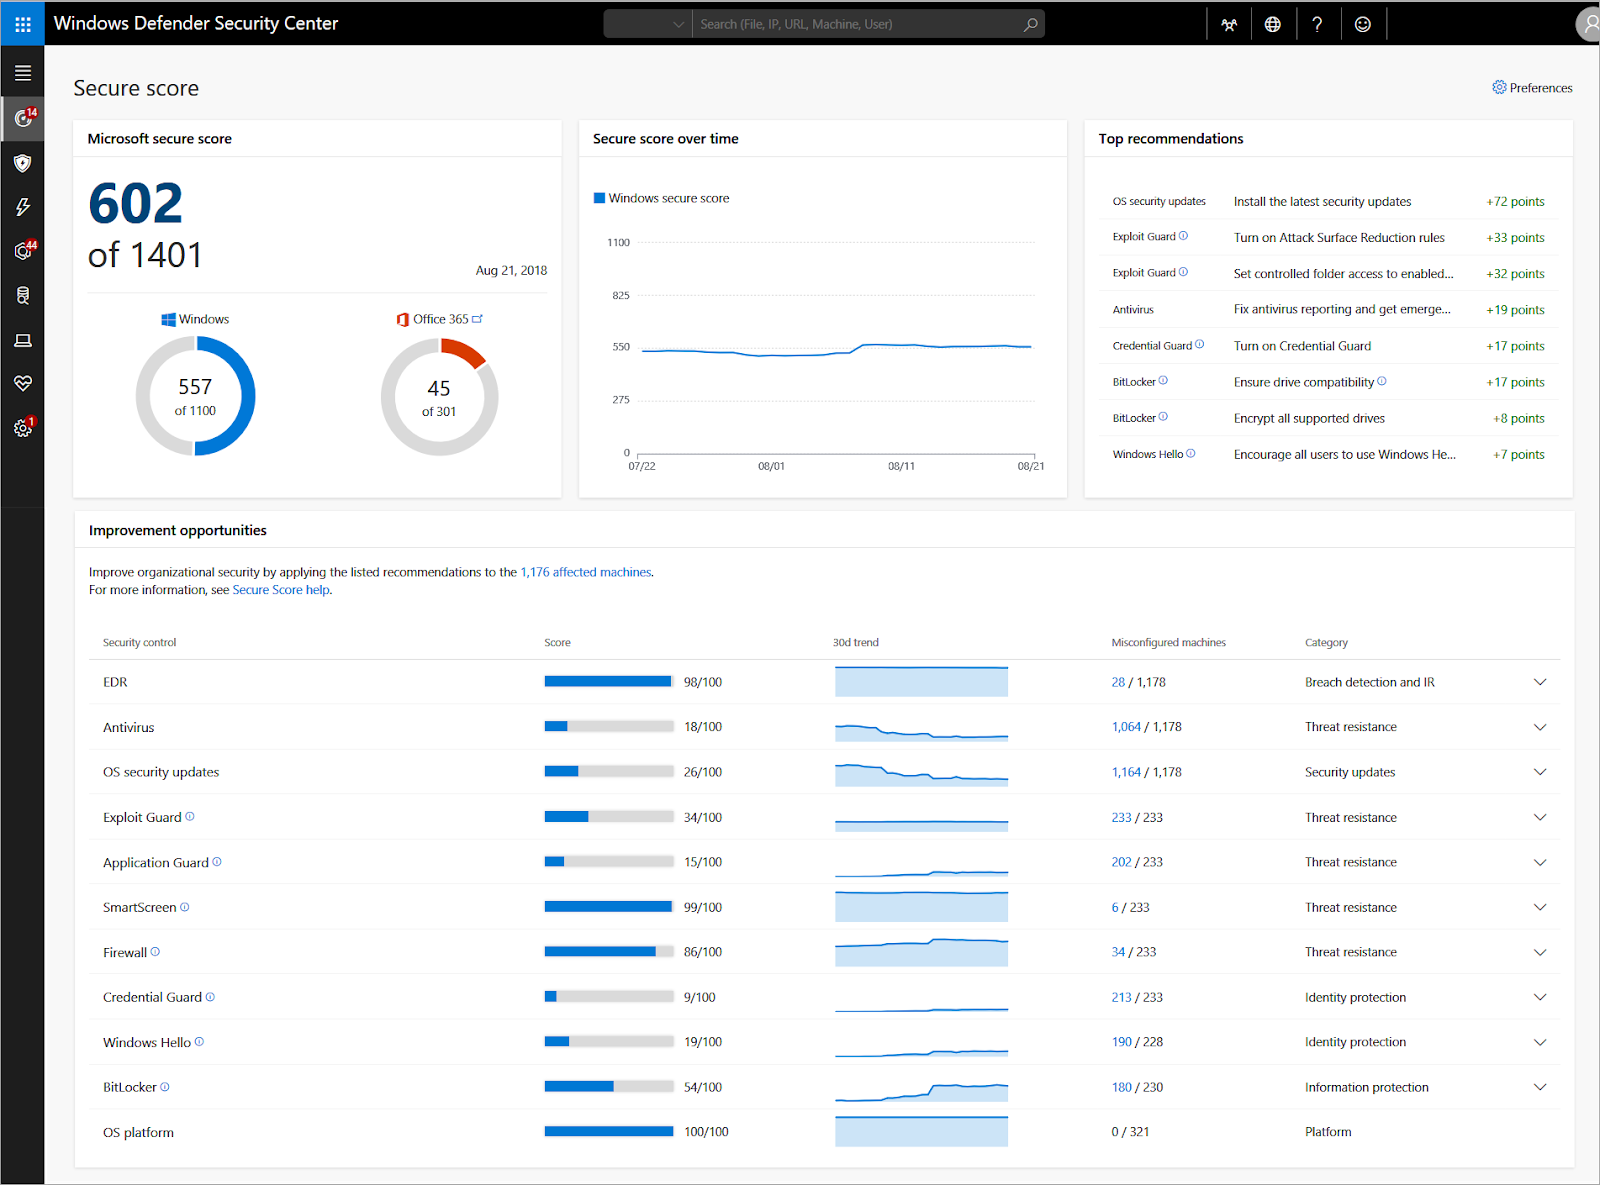Expand the EDR security control row
The width and height of the screenshot is (1600, 1185).
click(1538, 681)
